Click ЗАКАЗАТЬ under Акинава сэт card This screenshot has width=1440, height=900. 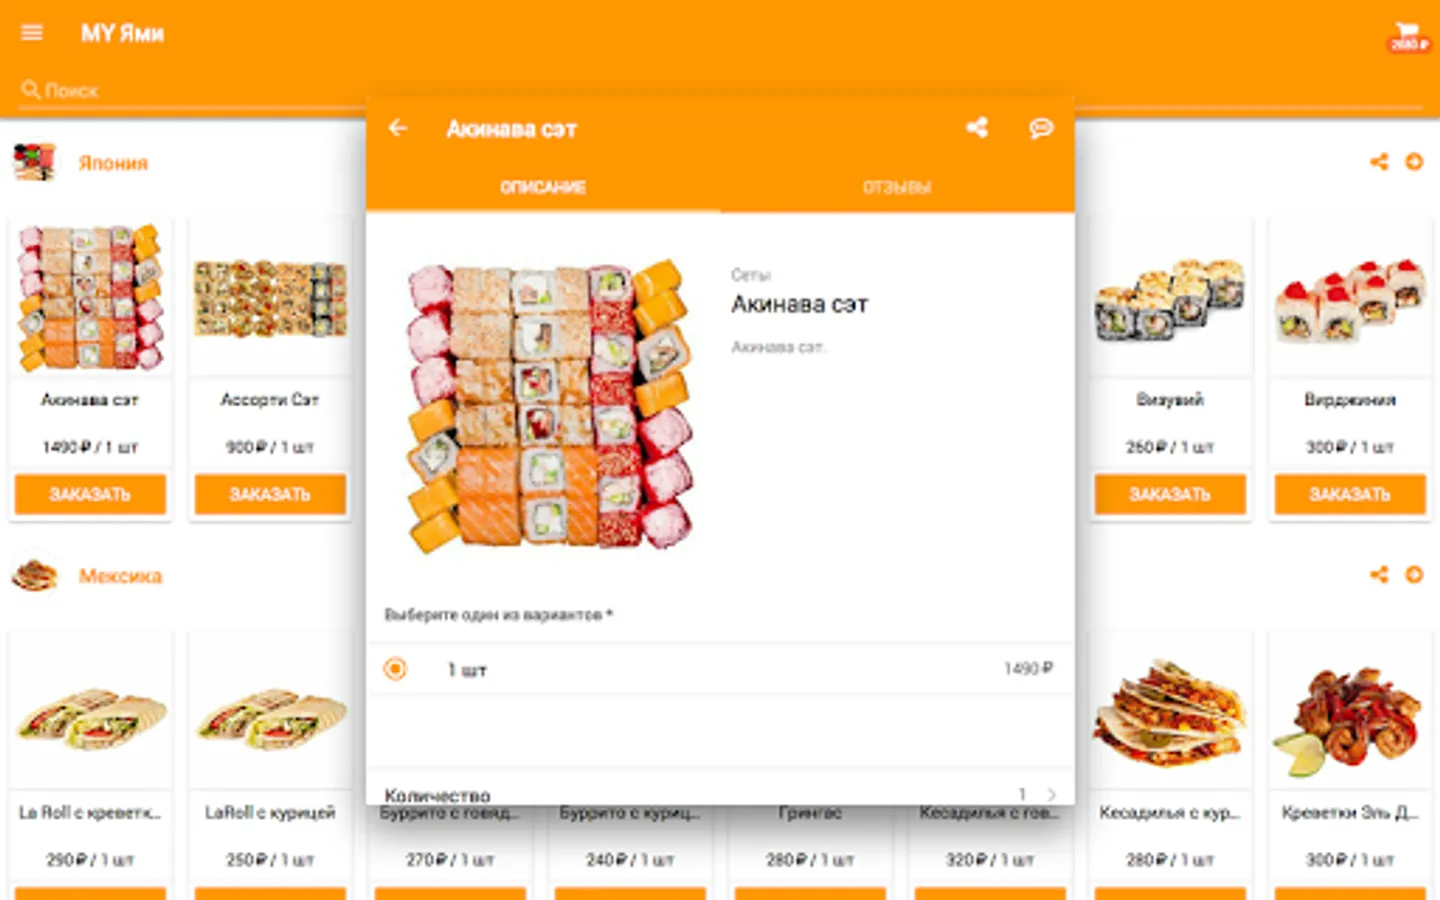click(90, 494)
